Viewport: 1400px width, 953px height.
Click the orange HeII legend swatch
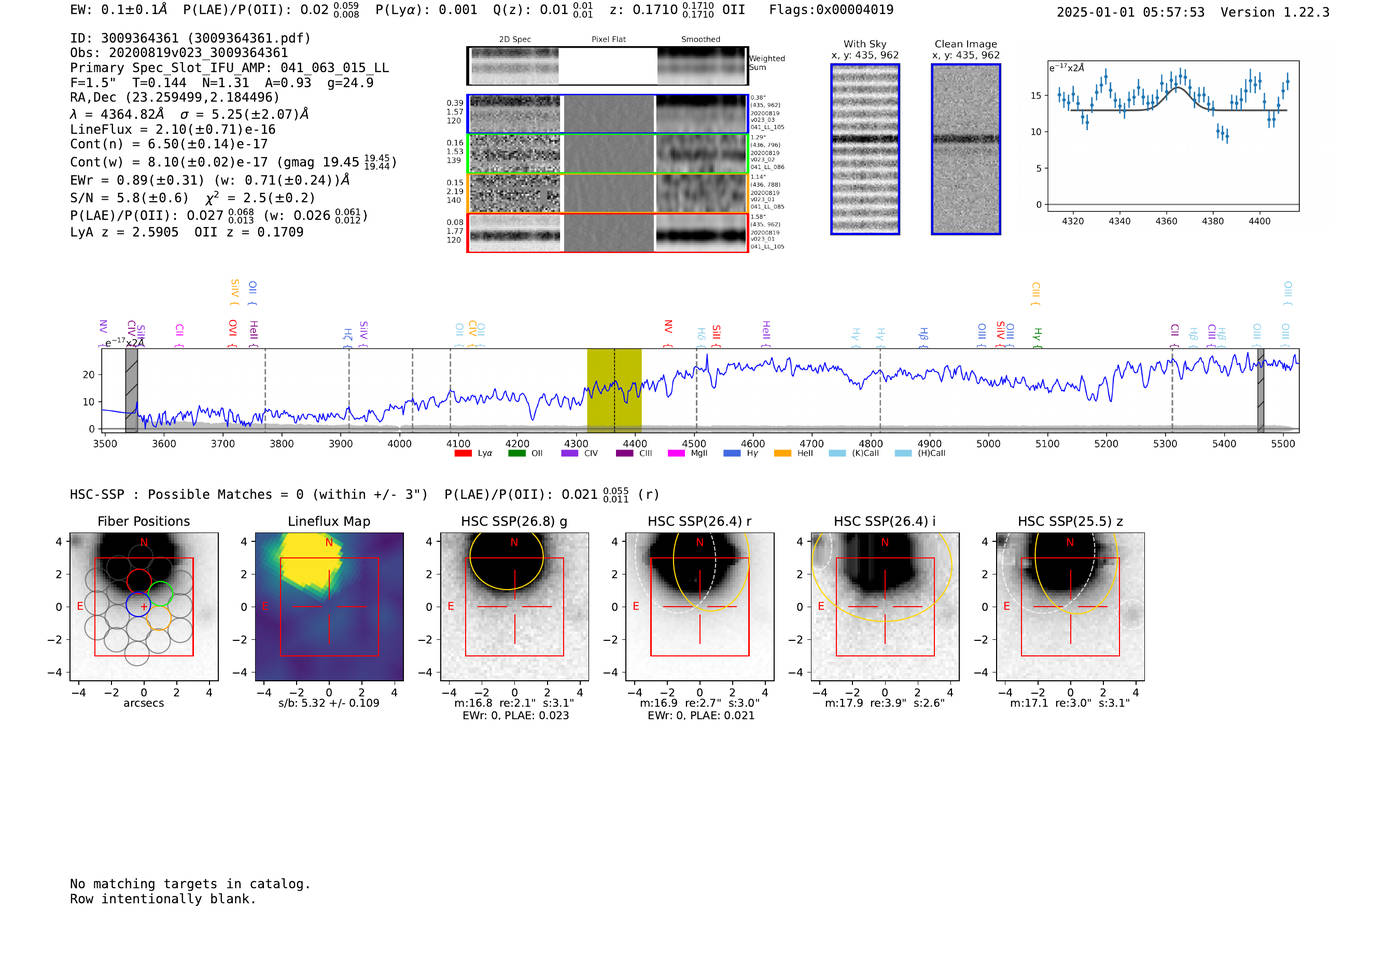click(x=782, y=453)
